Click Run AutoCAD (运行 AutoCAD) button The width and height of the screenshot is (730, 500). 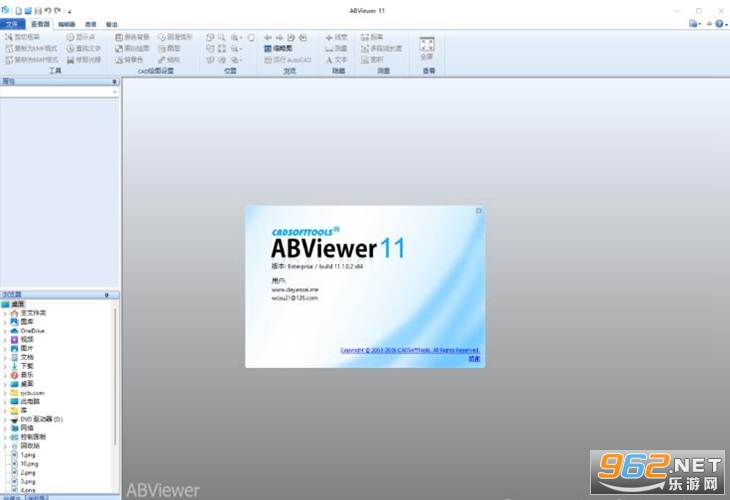click(288, 60)
